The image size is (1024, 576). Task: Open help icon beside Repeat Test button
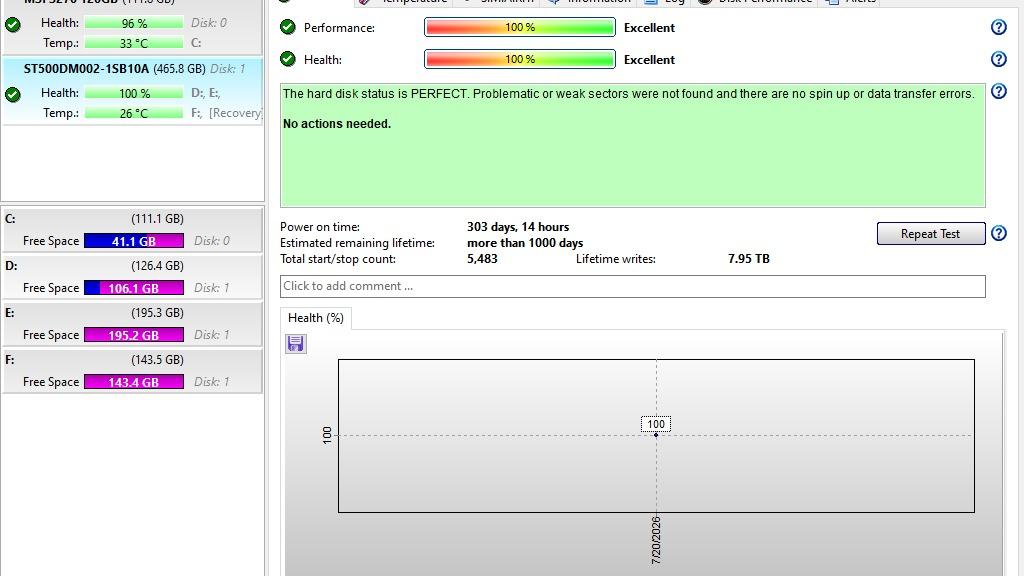point(999,233)
